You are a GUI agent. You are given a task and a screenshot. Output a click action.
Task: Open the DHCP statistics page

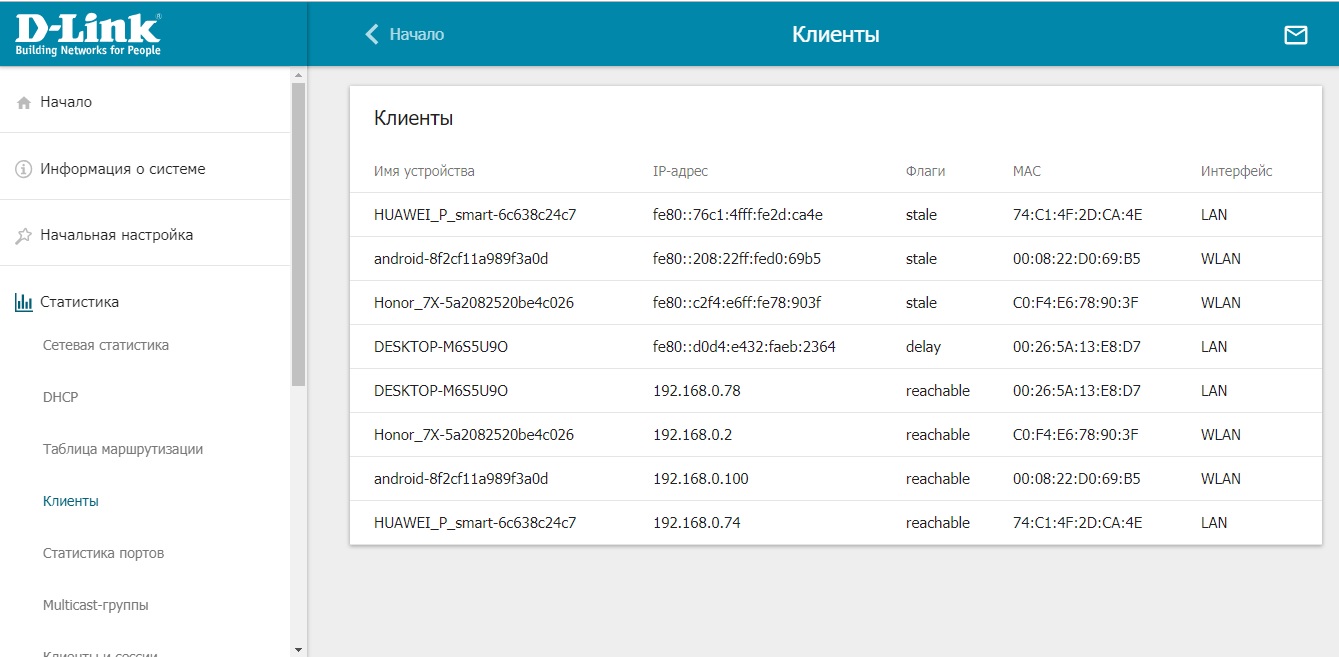coord(60,397)
